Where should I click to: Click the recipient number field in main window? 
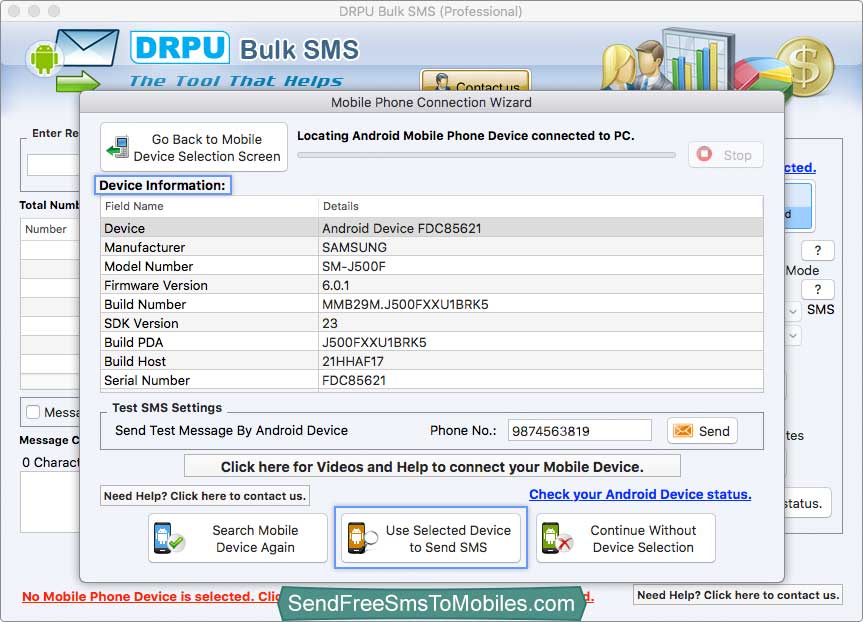pos(53,165)
